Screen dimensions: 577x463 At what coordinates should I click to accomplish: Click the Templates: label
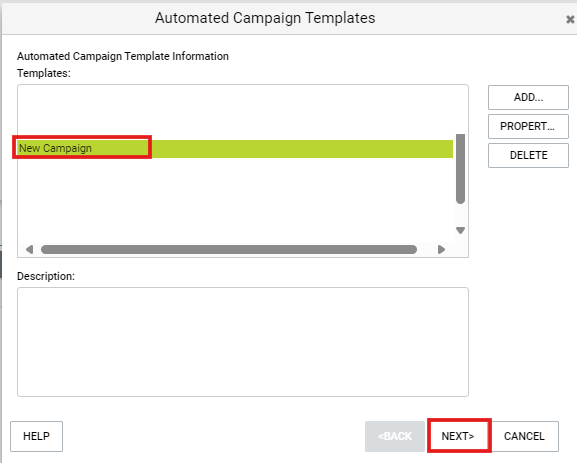point(44,73)
